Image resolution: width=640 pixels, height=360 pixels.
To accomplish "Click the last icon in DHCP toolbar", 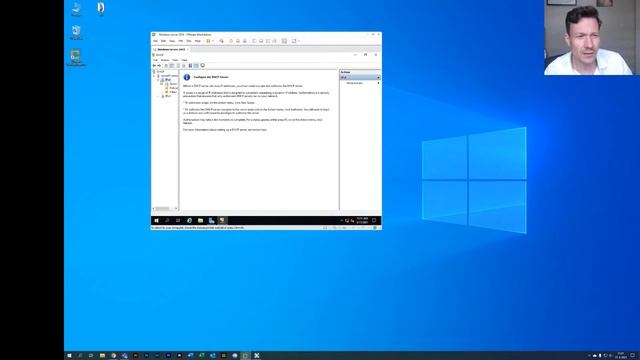I will click(x=202, y=65).
